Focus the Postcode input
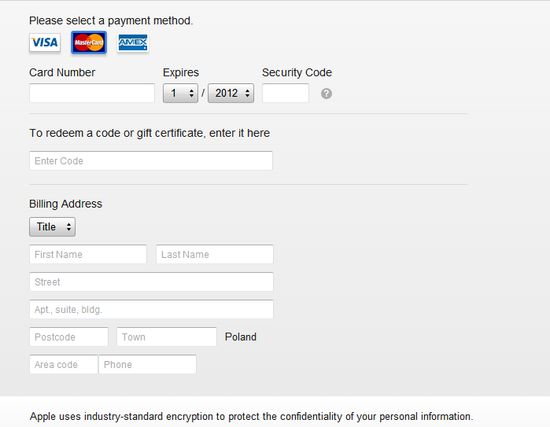 click(x=69, y=337)
